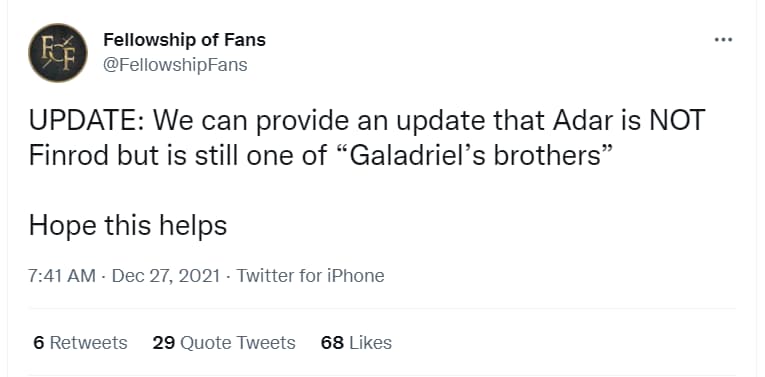
Task: Click the number 6 before Retweets
Action: [x=39, y=343]
